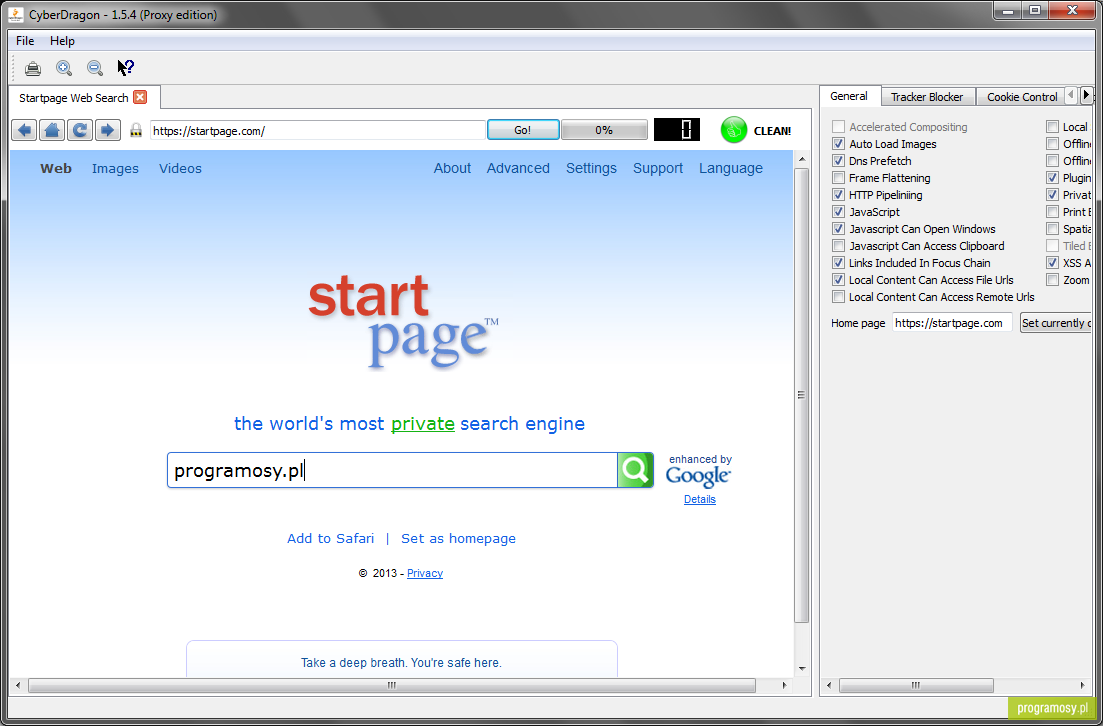Click the CyberDragon title bar app icon
1103x726 pixels.
click(x=17, y=14)
